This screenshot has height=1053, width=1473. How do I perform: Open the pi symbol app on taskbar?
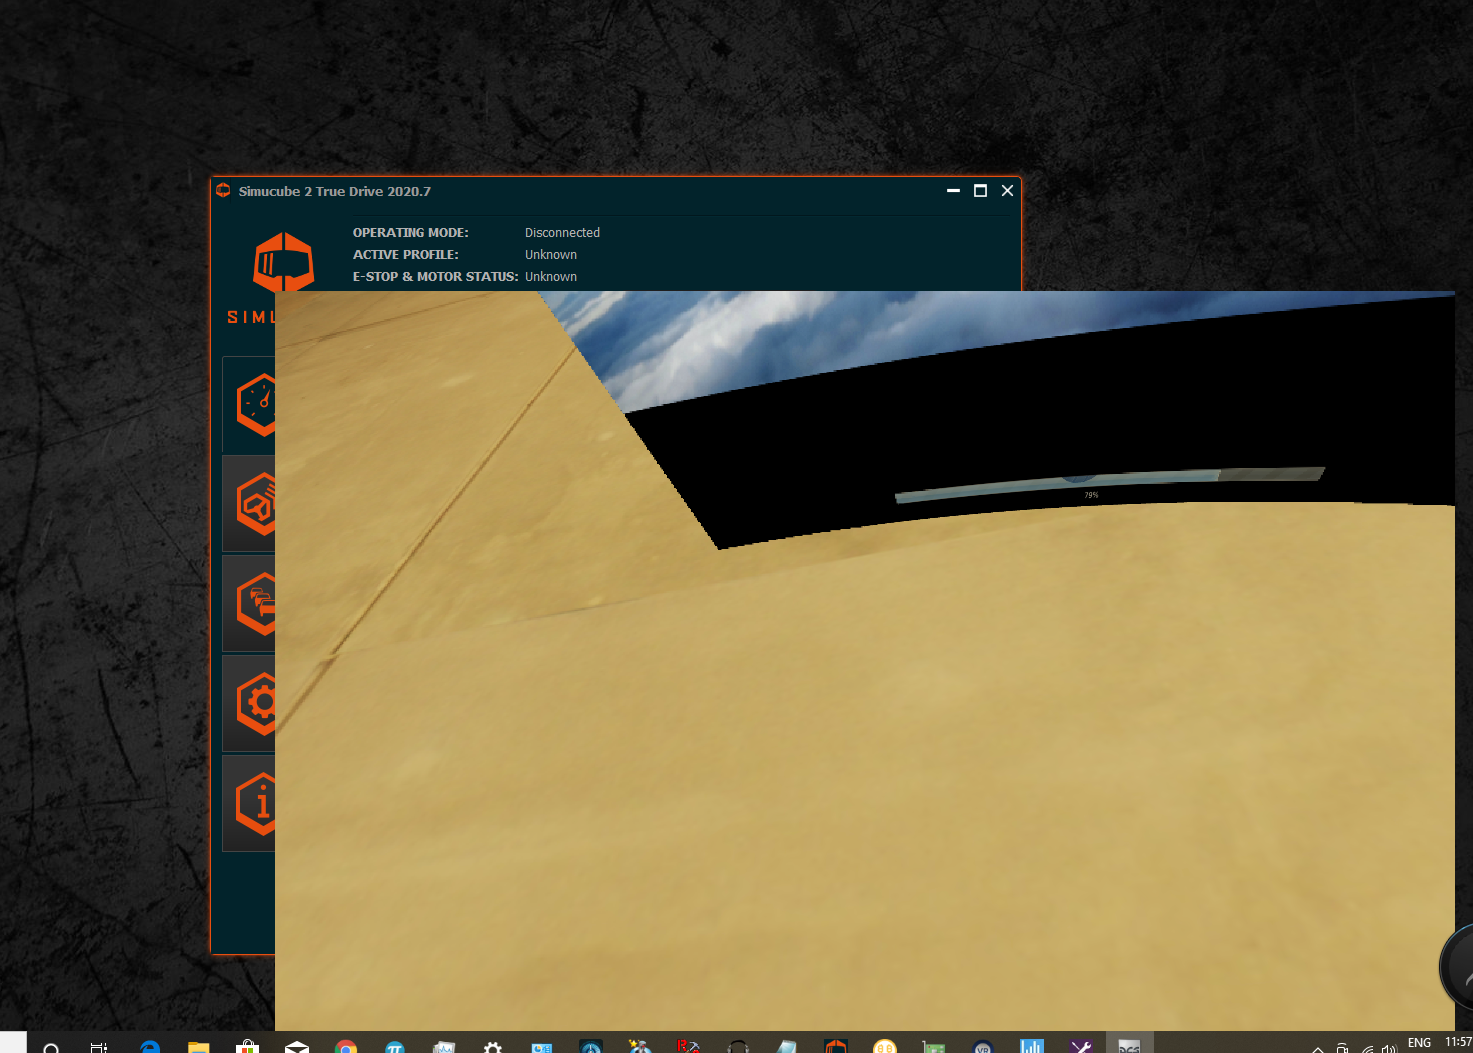(395, 1047)
